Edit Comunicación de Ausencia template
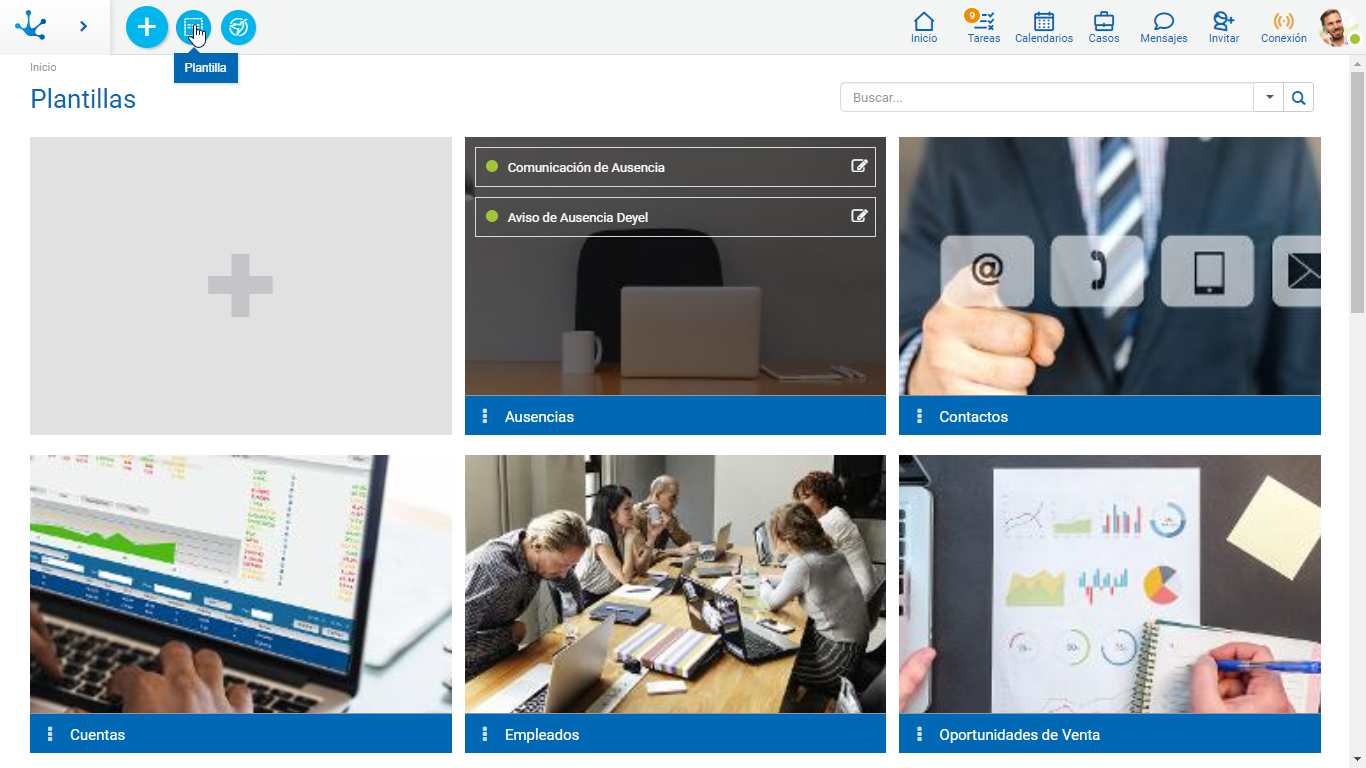The image size is (1366, 768). click(858, 166)
